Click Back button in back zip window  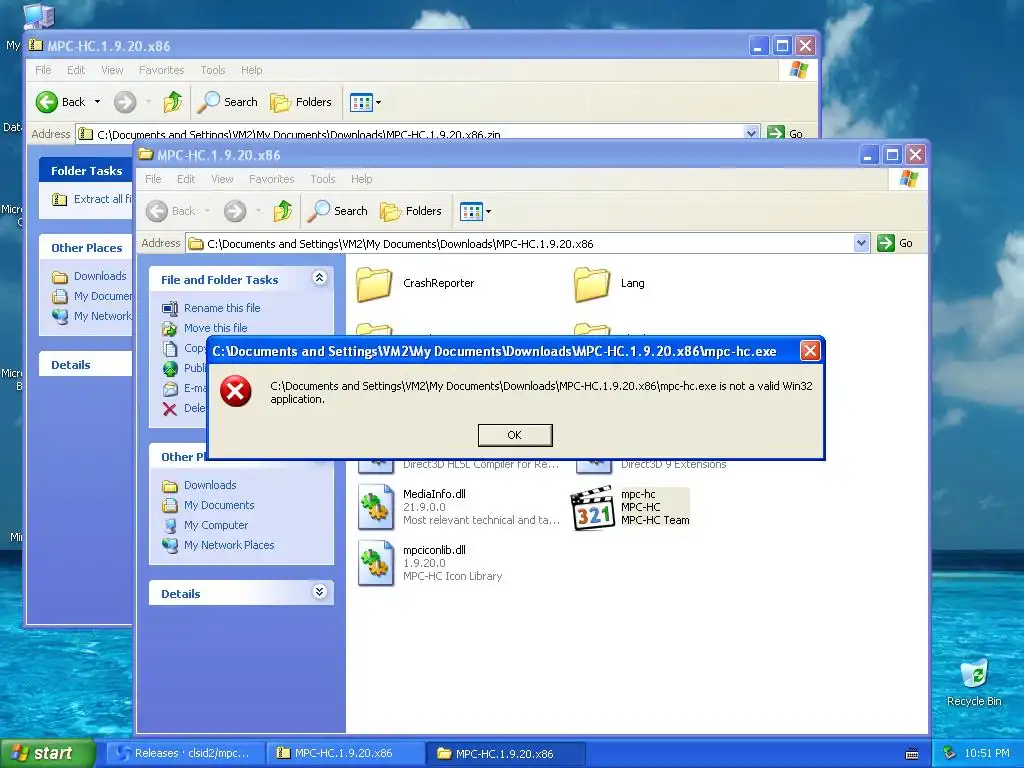(x=61, y=102)
